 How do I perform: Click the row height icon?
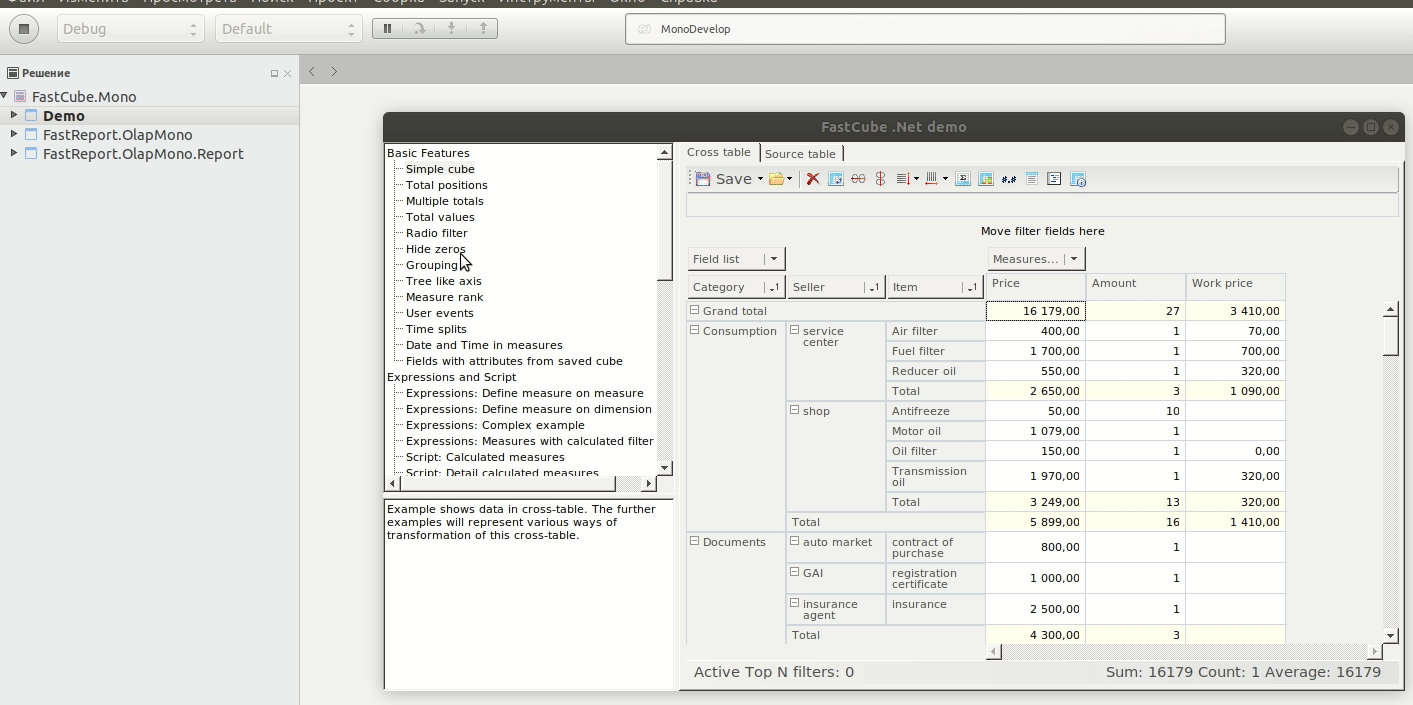click(x=902, y=179)
